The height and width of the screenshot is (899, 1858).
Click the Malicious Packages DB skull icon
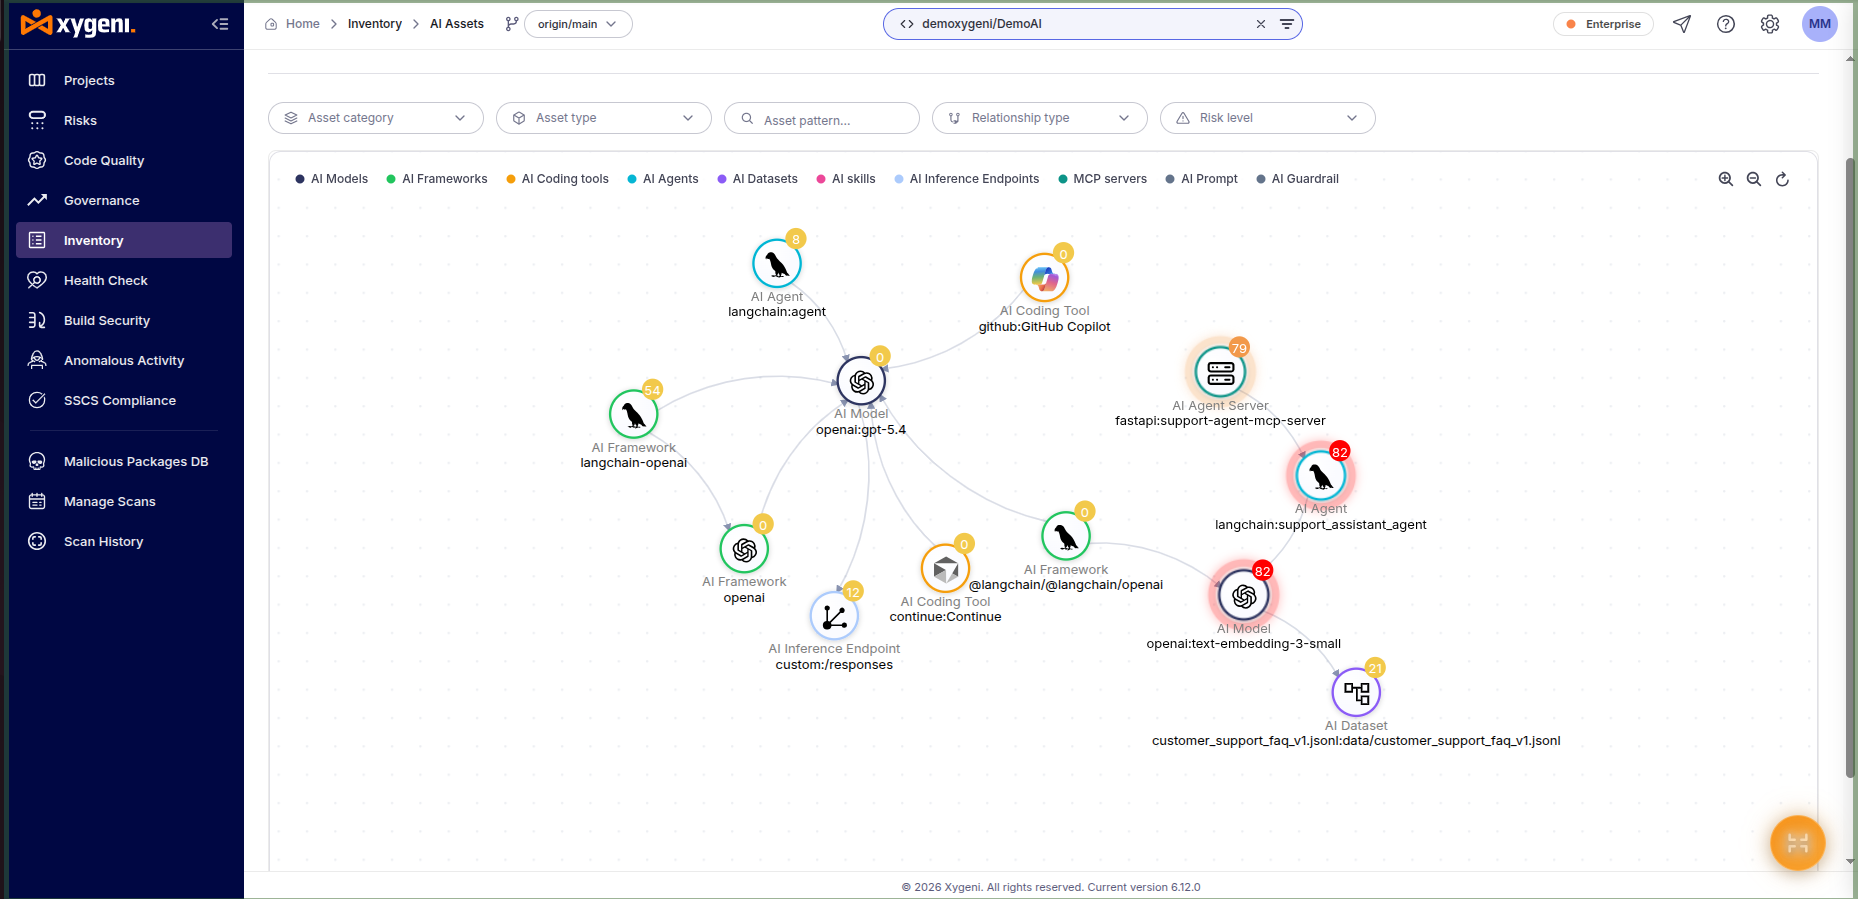pos(37,461)
